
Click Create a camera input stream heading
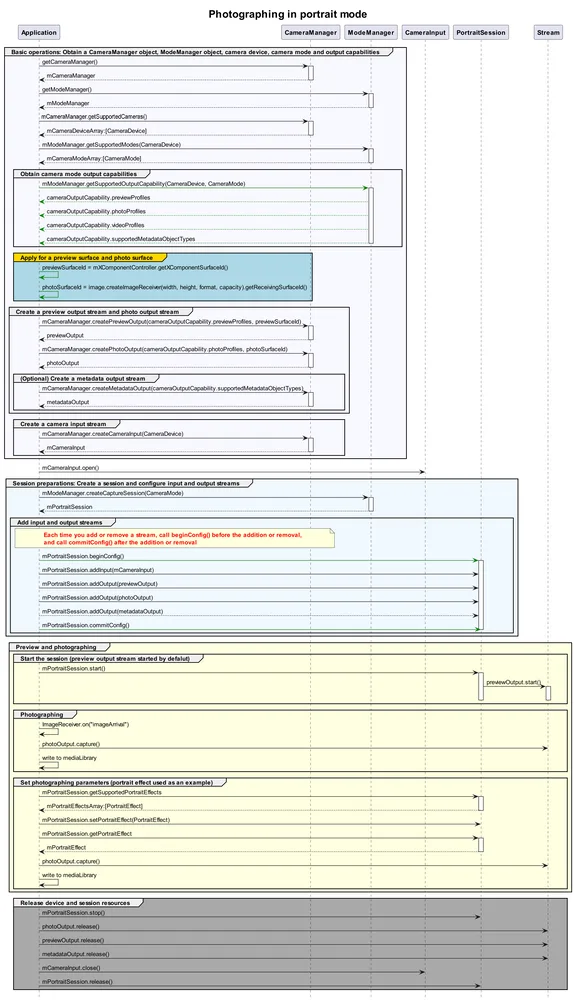tap(63, 424)
